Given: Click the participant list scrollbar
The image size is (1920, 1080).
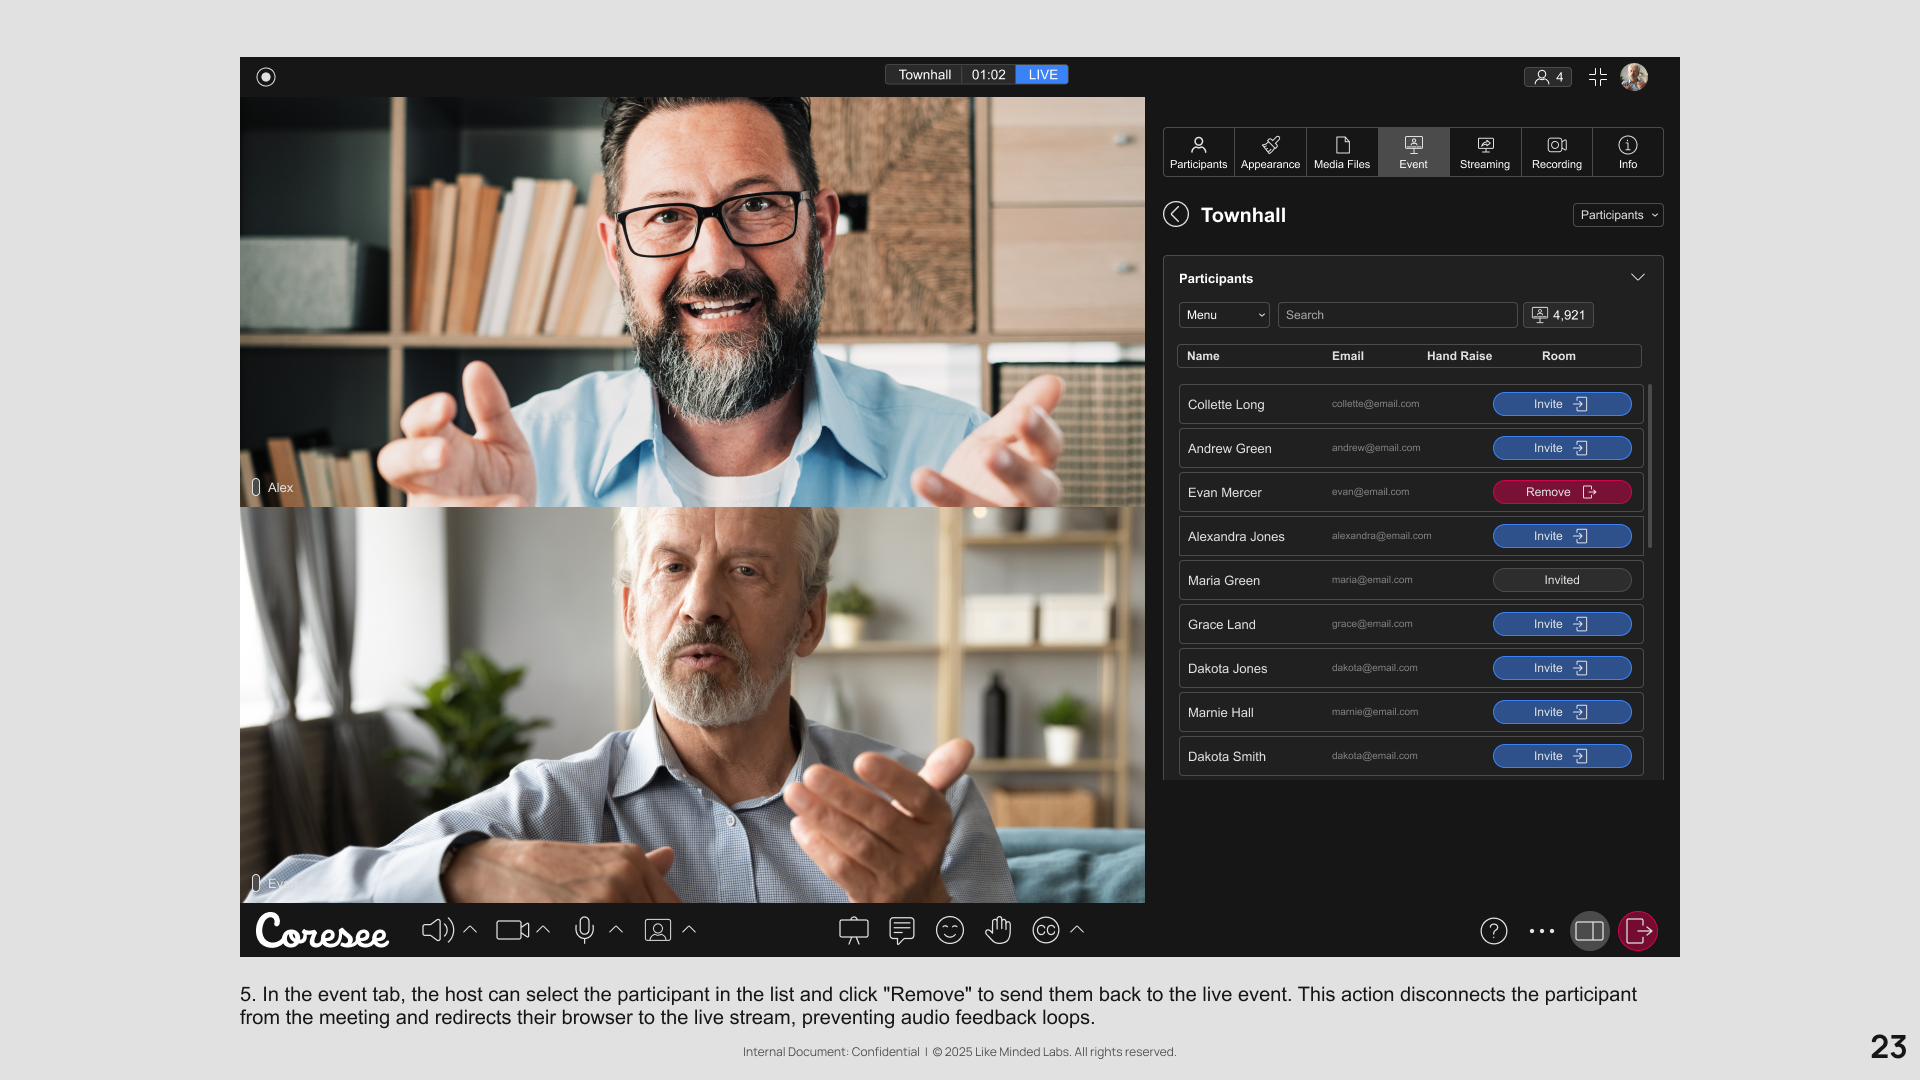Looking at the screenshot, I should click(1649, 466).
